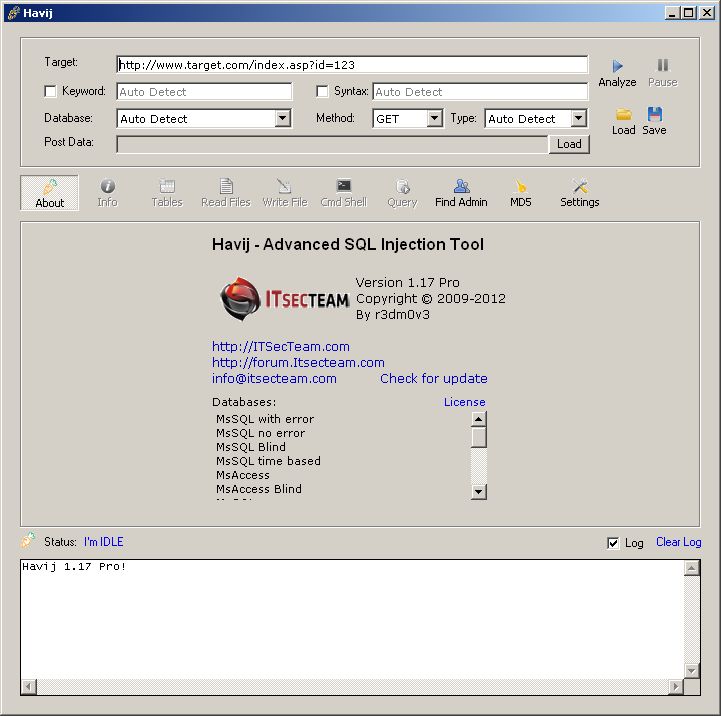Click log pane scroll right arrow

point(675,687)
